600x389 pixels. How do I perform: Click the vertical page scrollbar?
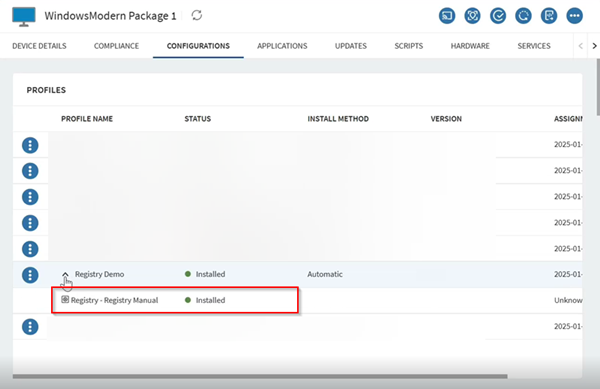click(598, 86)
